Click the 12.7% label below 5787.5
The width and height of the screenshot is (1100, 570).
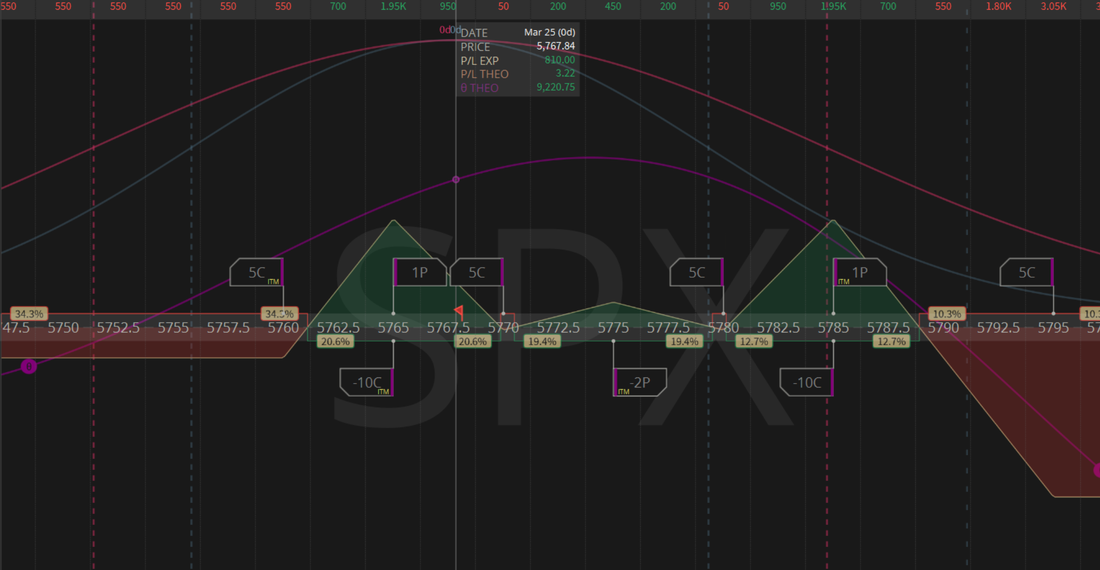891,341
